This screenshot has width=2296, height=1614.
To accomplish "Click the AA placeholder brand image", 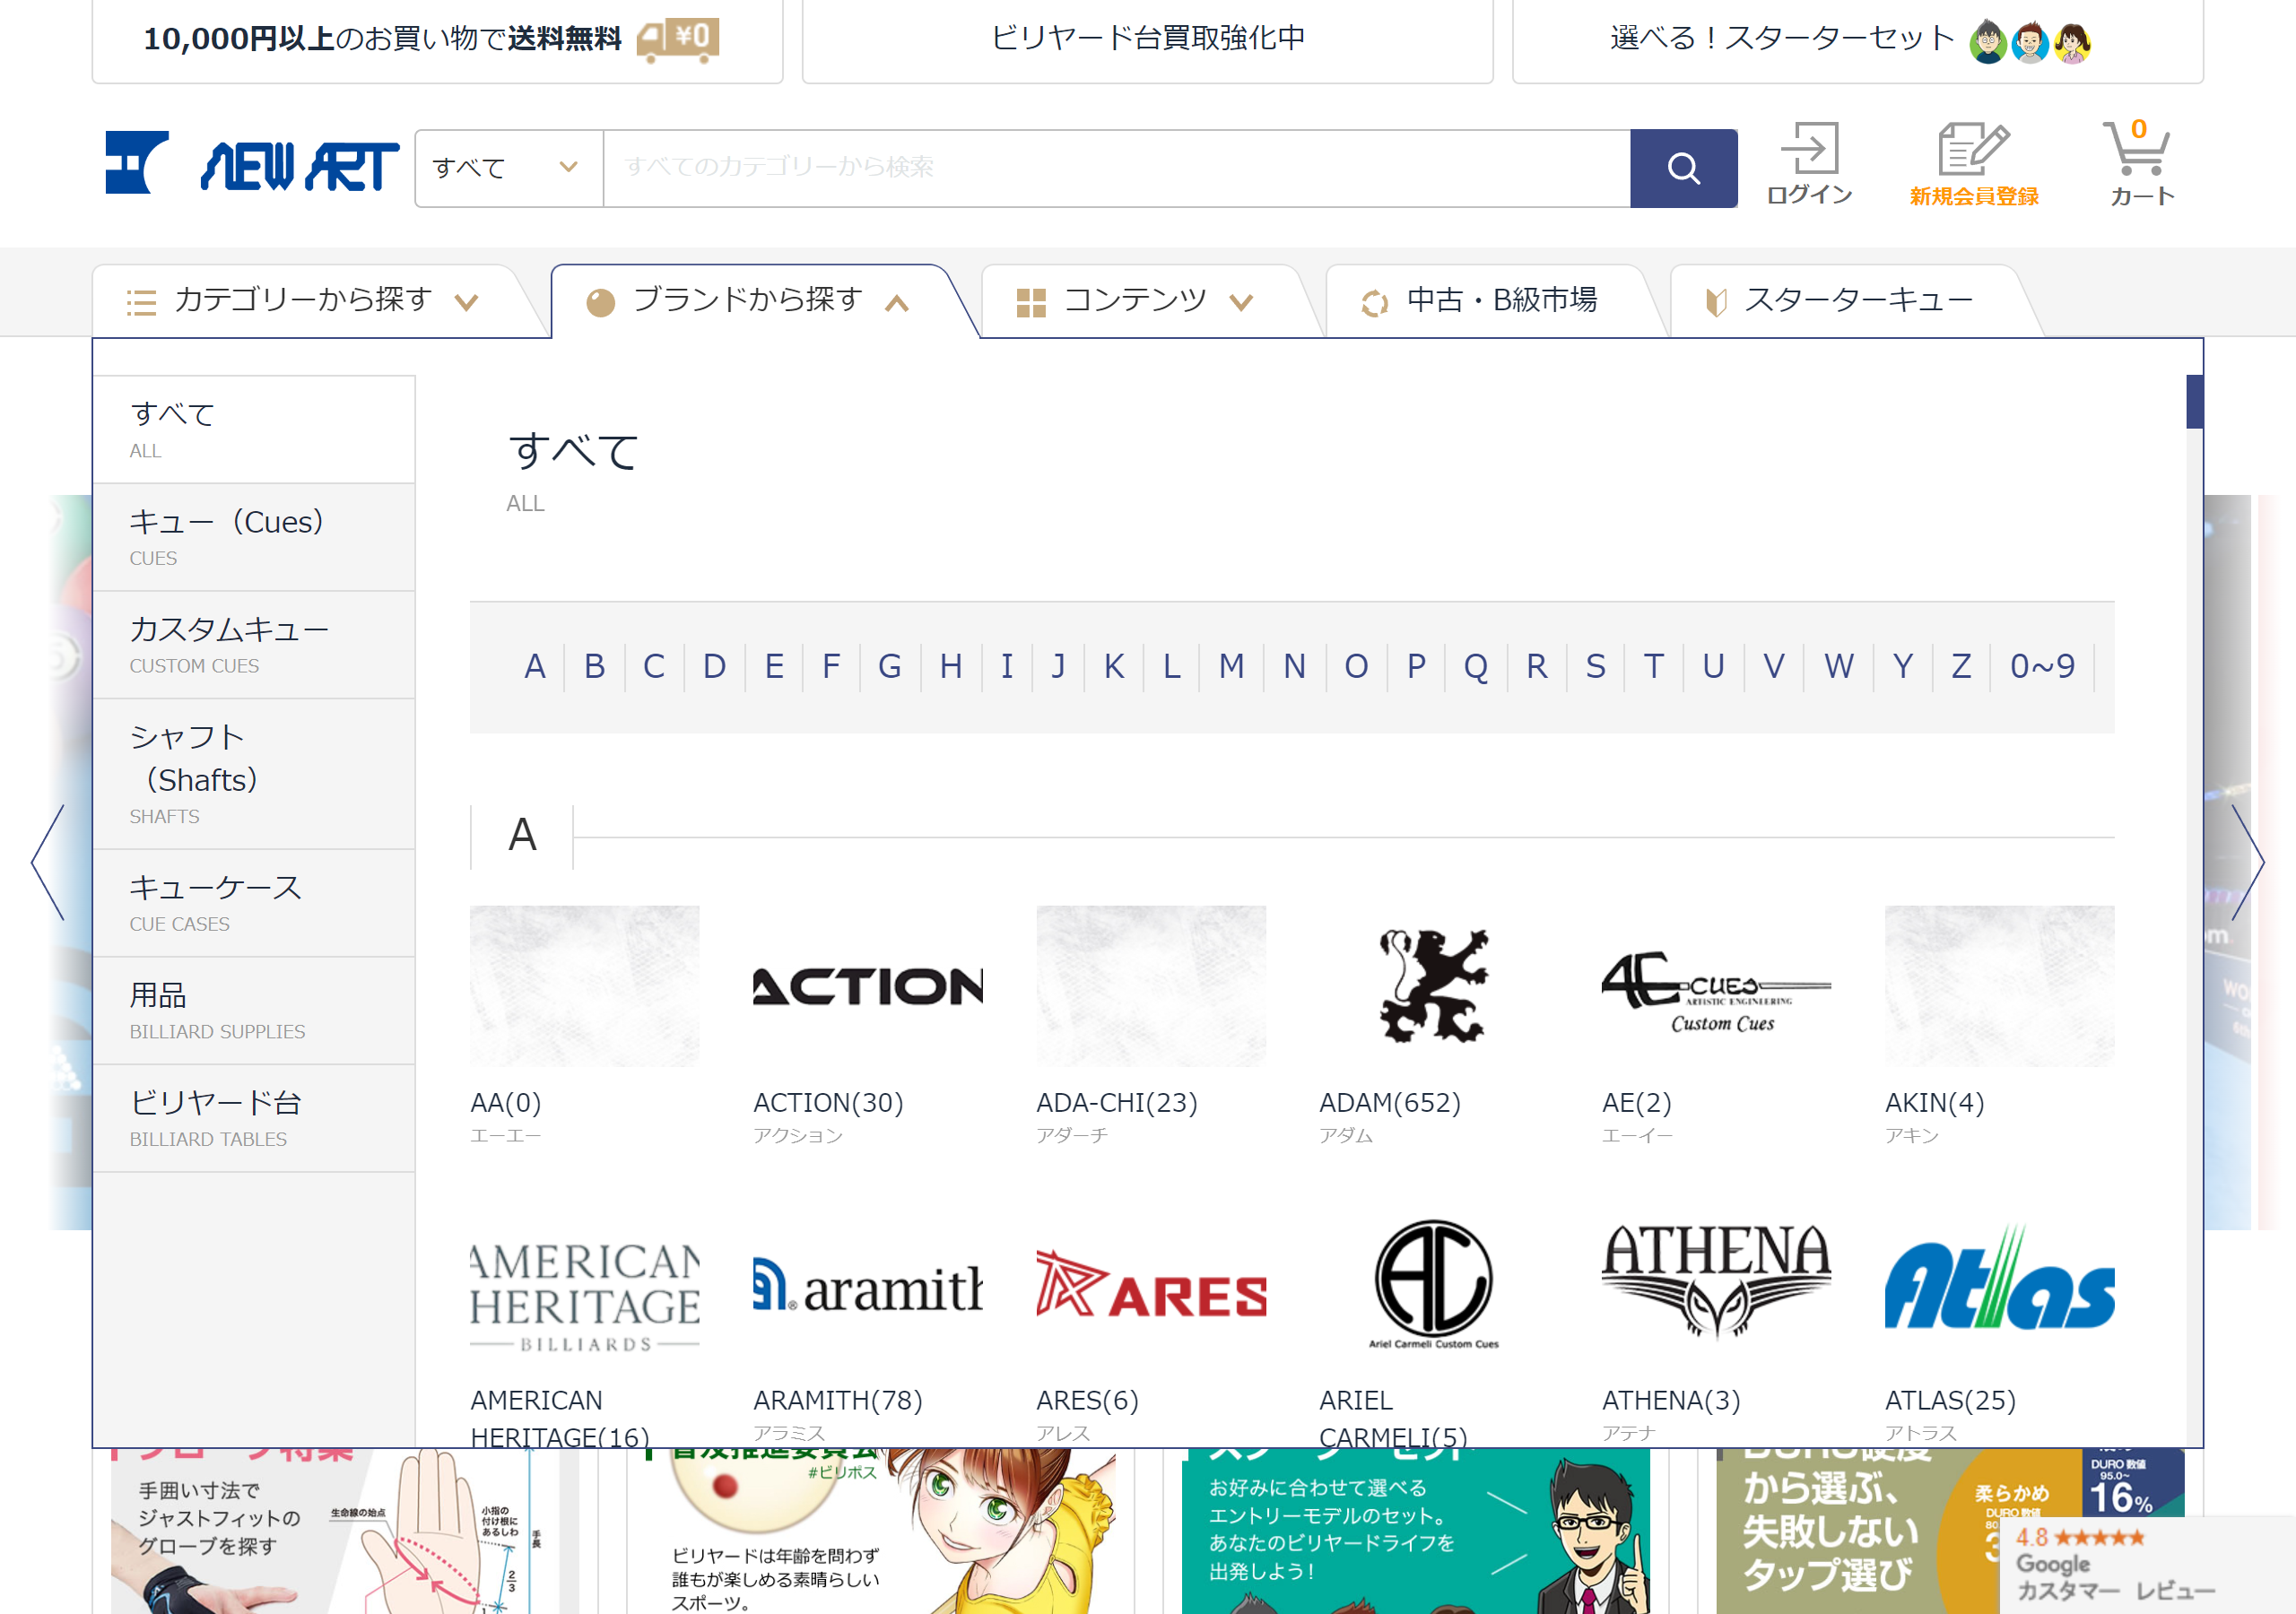I will (x=585, y=986).
